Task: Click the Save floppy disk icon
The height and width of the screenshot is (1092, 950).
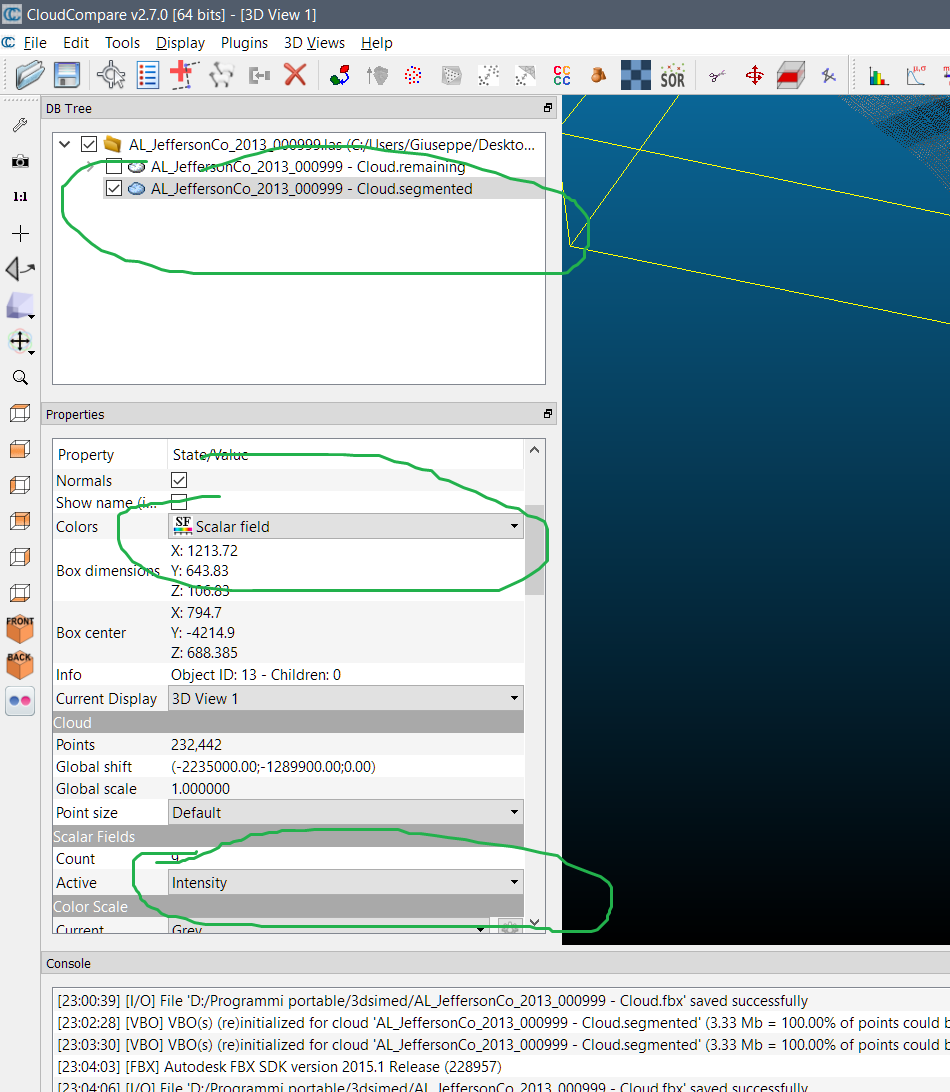Action: (x=67, y=75)
